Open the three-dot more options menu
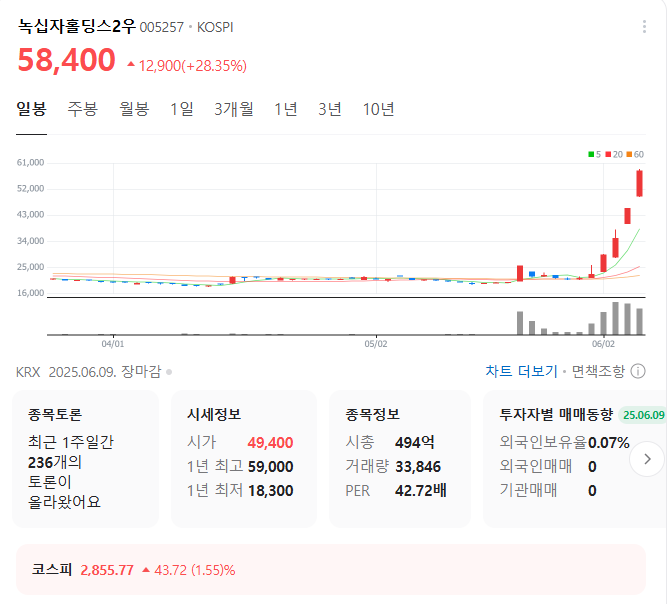 click(x=644, y=26)
